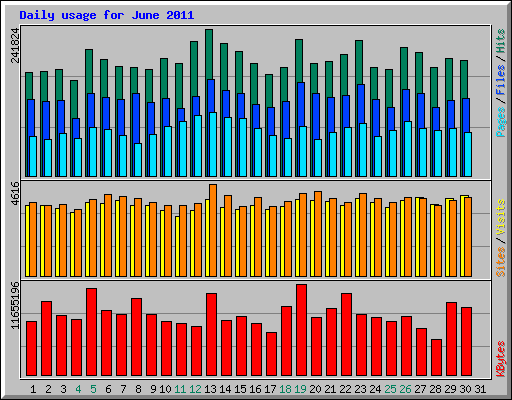
Task: Click the 'Daily usage for June 2011' title
Action: pos(107,15)
